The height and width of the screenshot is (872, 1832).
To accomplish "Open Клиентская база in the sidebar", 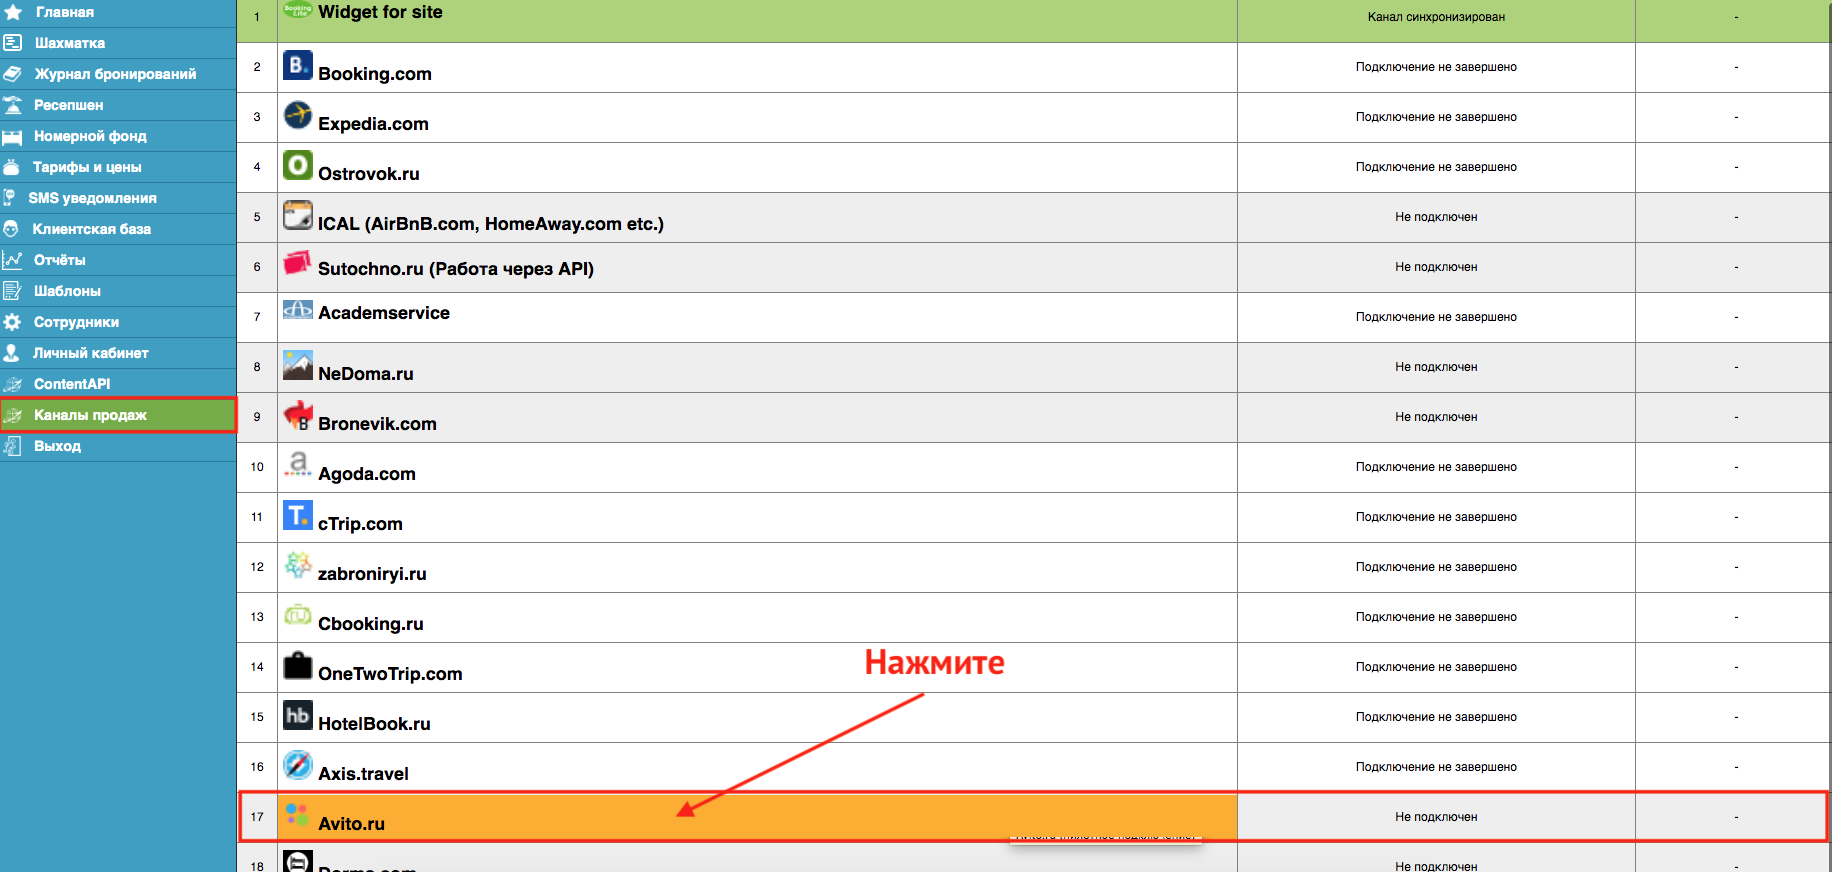I will point(92,229).
